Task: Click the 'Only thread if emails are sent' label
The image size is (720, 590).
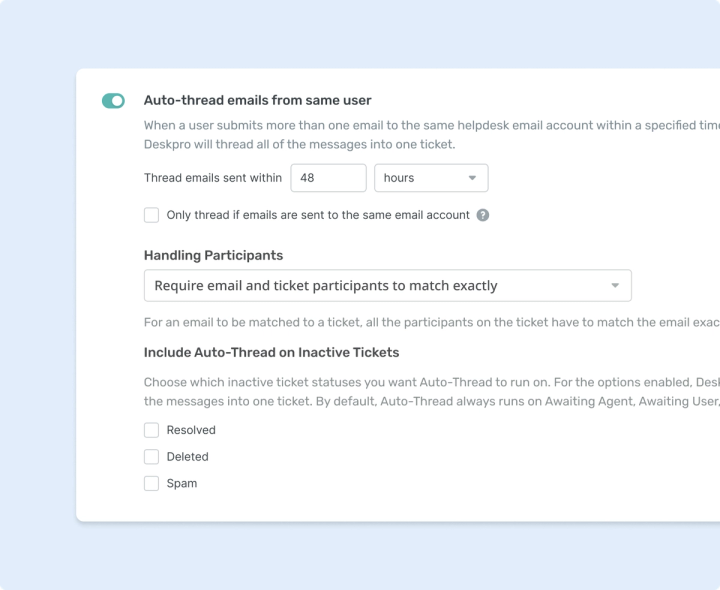Action: (x=318, y=215)
